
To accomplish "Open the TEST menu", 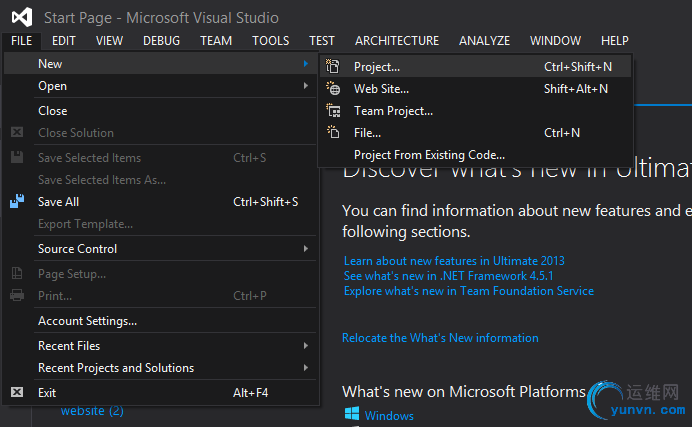I will [322, 41].
